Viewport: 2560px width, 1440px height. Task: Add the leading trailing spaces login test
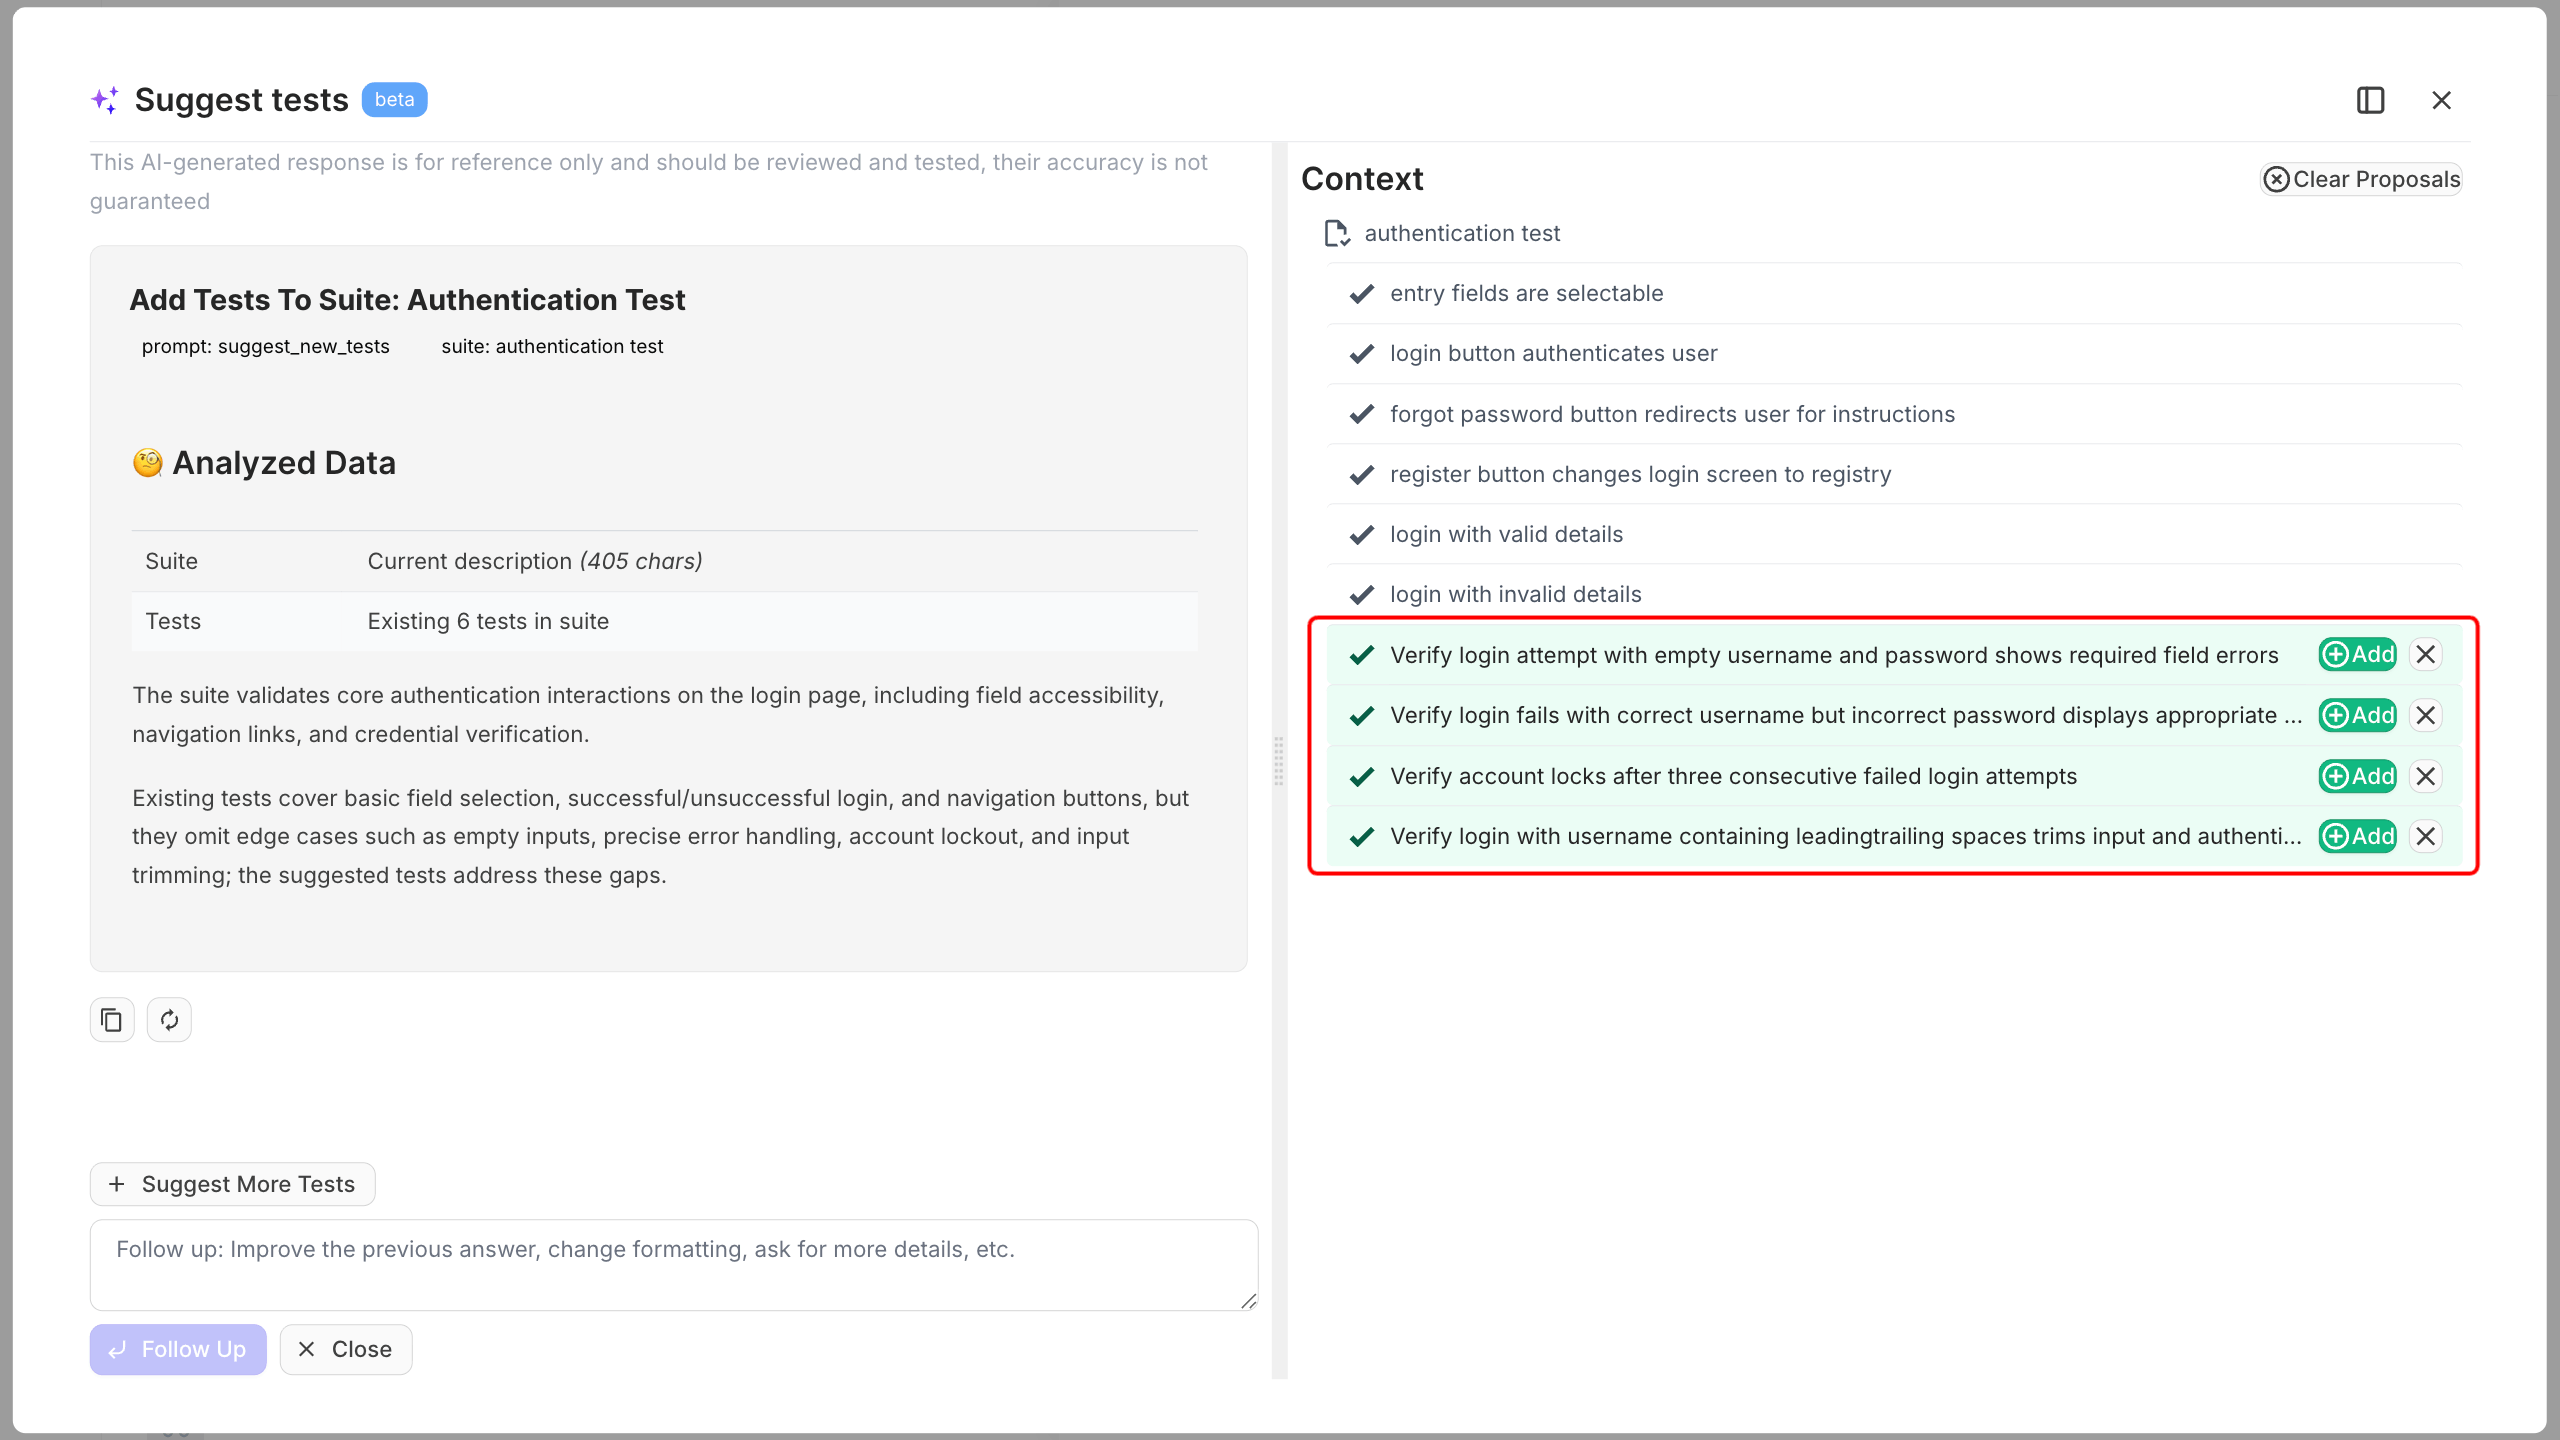pyautogui.click(x=2358, y=836)
